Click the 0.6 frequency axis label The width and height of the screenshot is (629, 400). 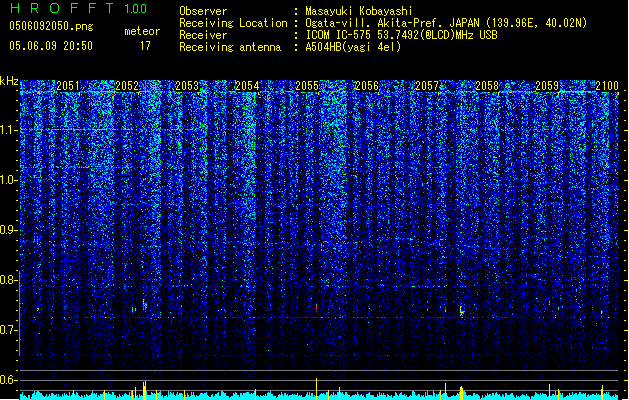click(9, 380)
